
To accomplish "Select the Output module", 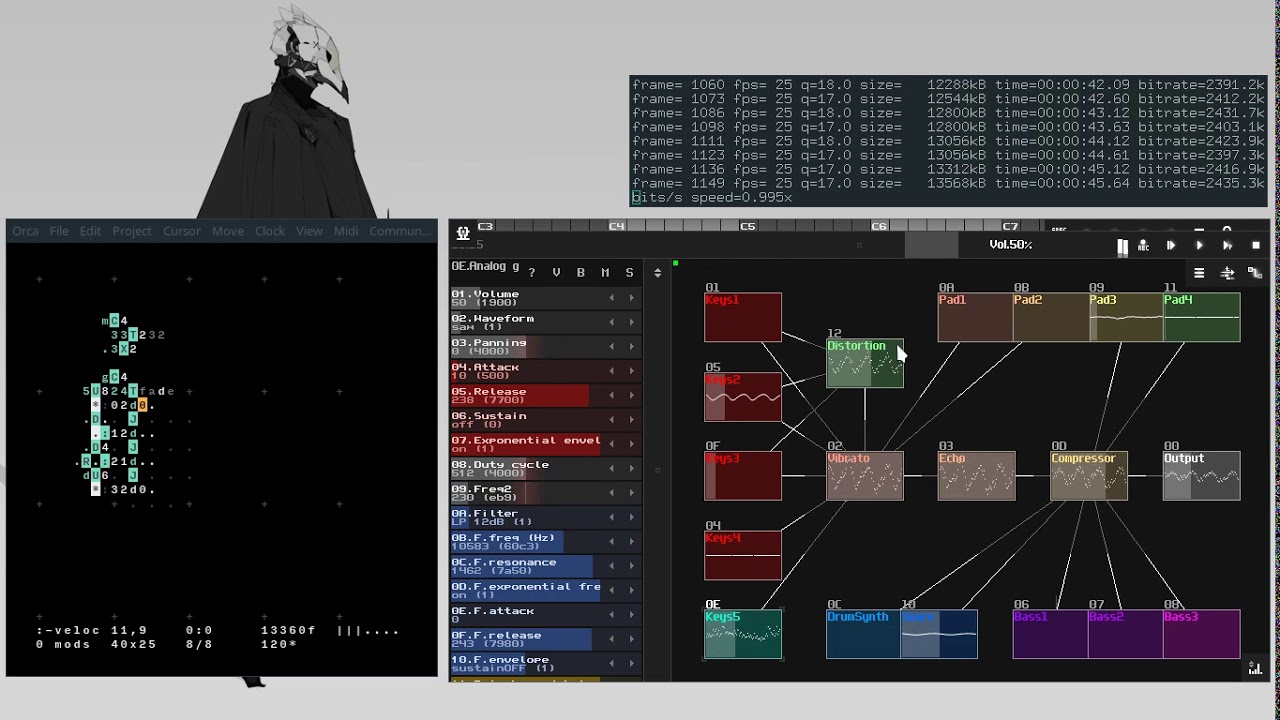I will tap(1202, 476).
